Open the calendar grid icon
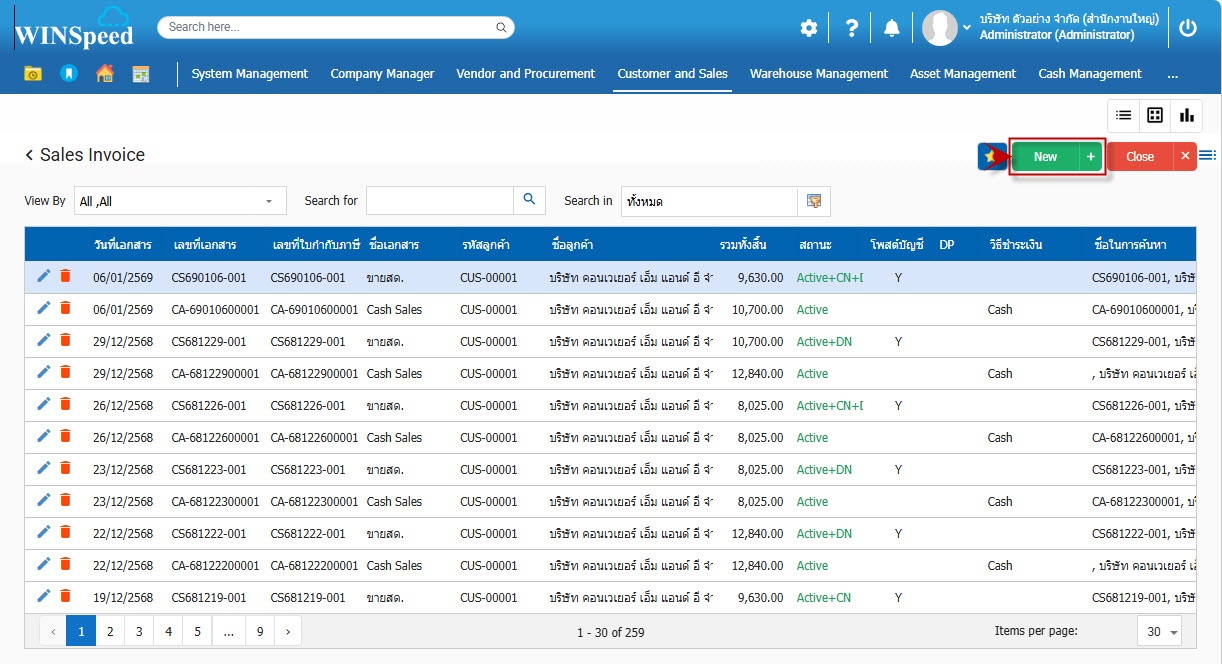This screenshot has width=1222, height=664. pyautogui.click(x=141, y=74)
